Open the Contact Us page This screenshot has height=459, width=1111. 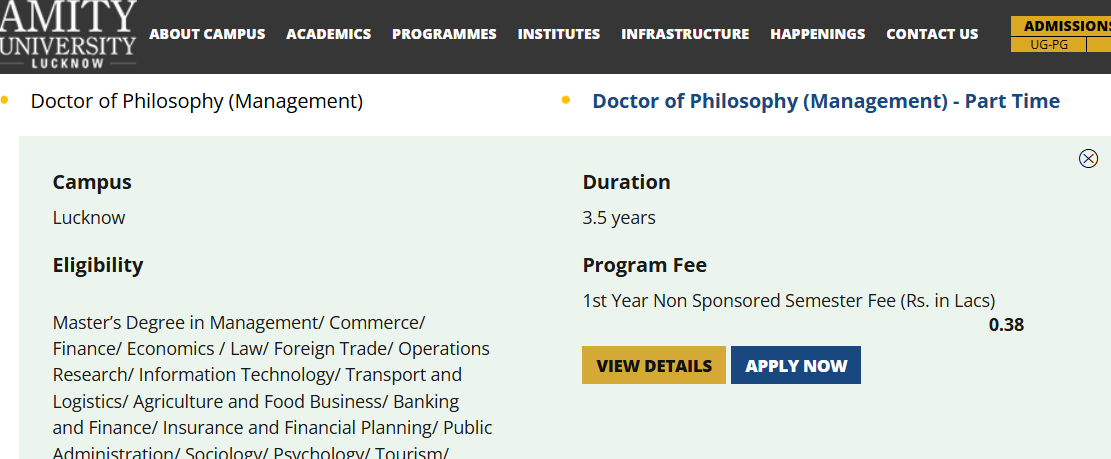[932, 34]
